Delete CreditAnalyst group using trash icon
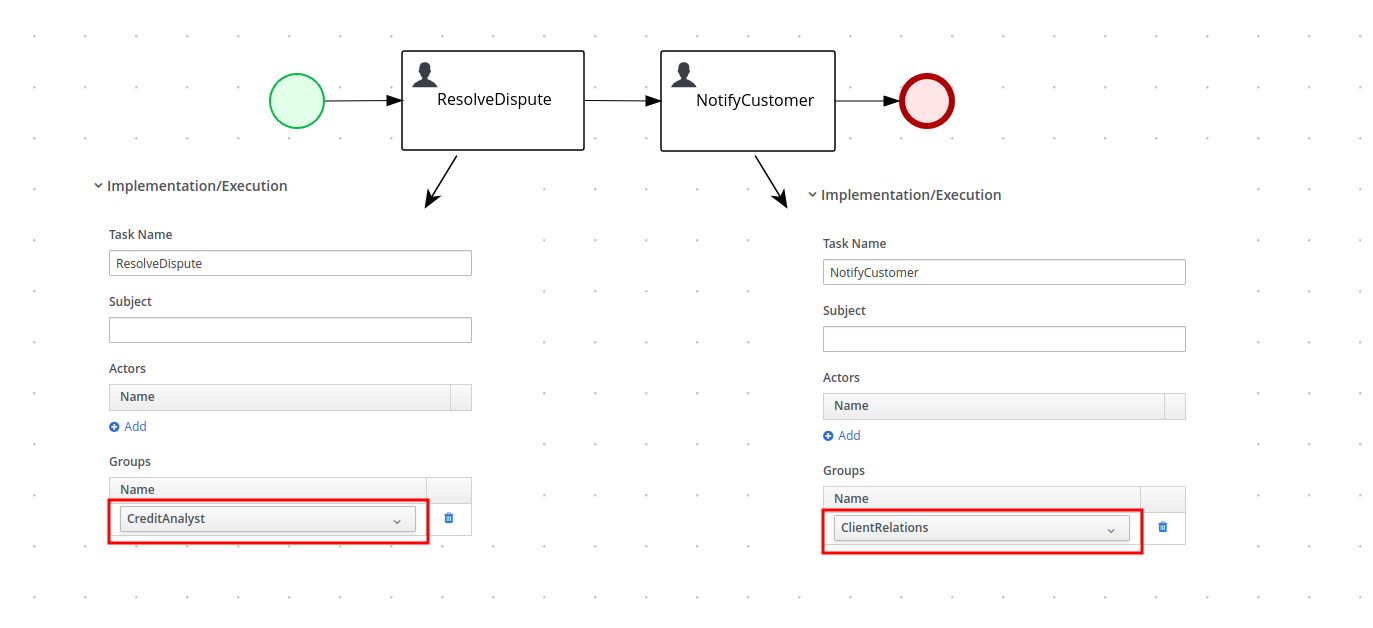Screen dimensions: 1373x628 click(448, 519)
